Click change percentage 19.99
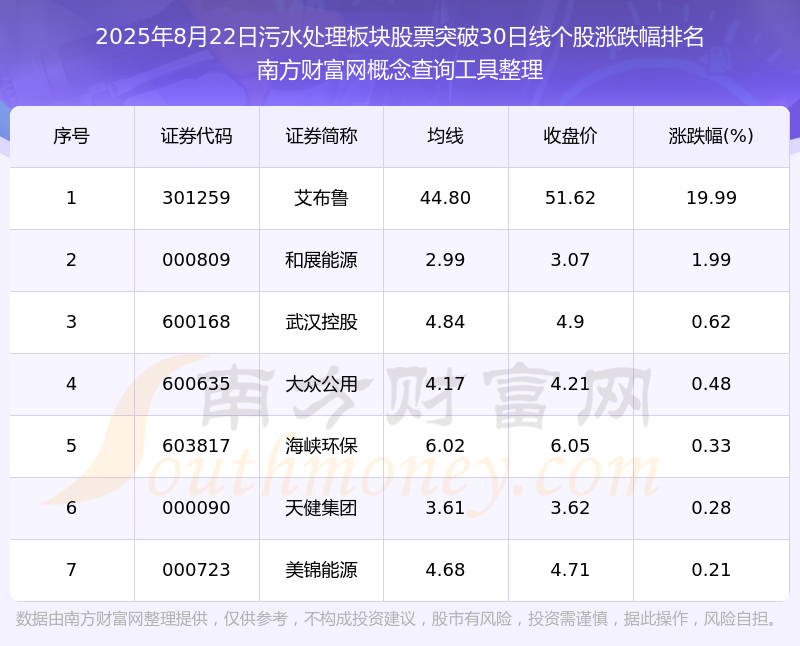The height and width of the screenshot is (646, 800). (711, 198)
